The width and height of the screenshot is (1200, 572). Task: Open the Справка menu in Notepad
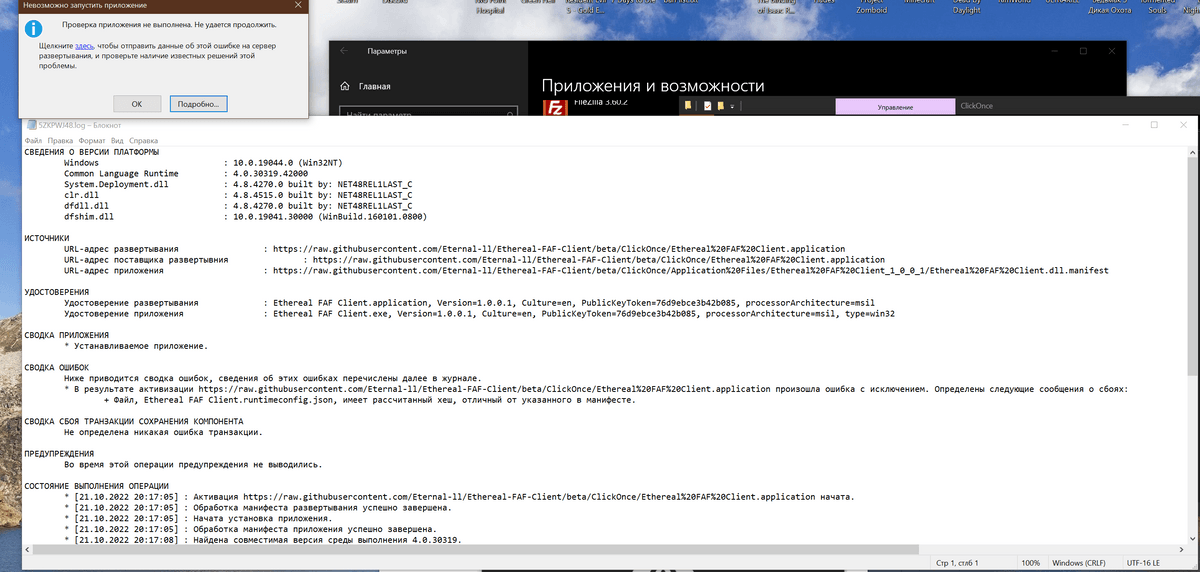coord(144,141)
